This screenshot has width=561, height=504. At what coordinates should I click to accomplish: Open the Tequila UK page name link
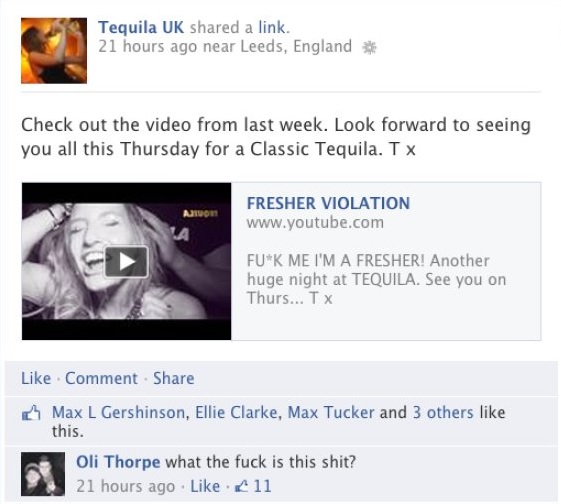[x=141, y=27]
